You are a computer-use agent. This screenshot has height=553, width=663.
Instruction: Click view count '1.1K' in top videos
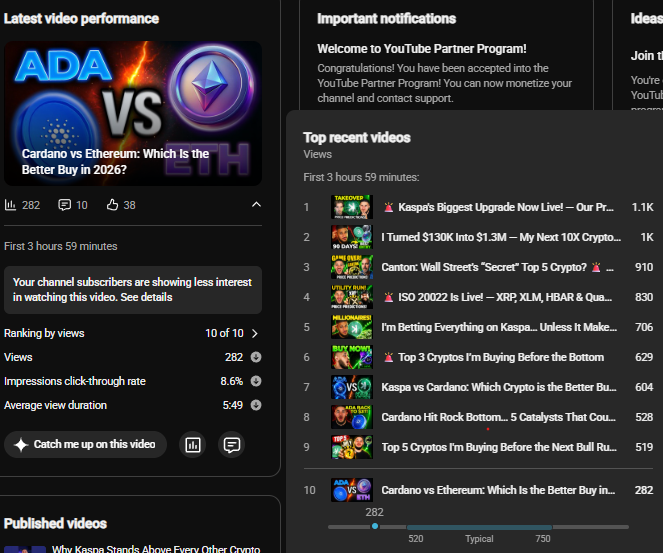point(642,207)
